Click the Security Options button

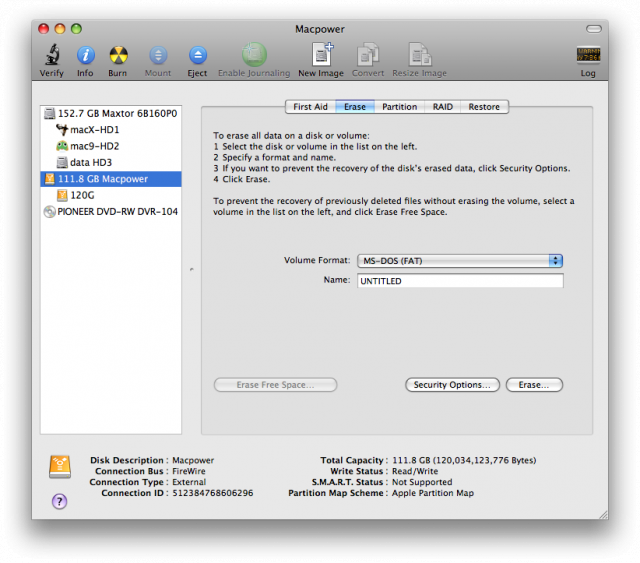pyautogui.click(x=452, y=385)
